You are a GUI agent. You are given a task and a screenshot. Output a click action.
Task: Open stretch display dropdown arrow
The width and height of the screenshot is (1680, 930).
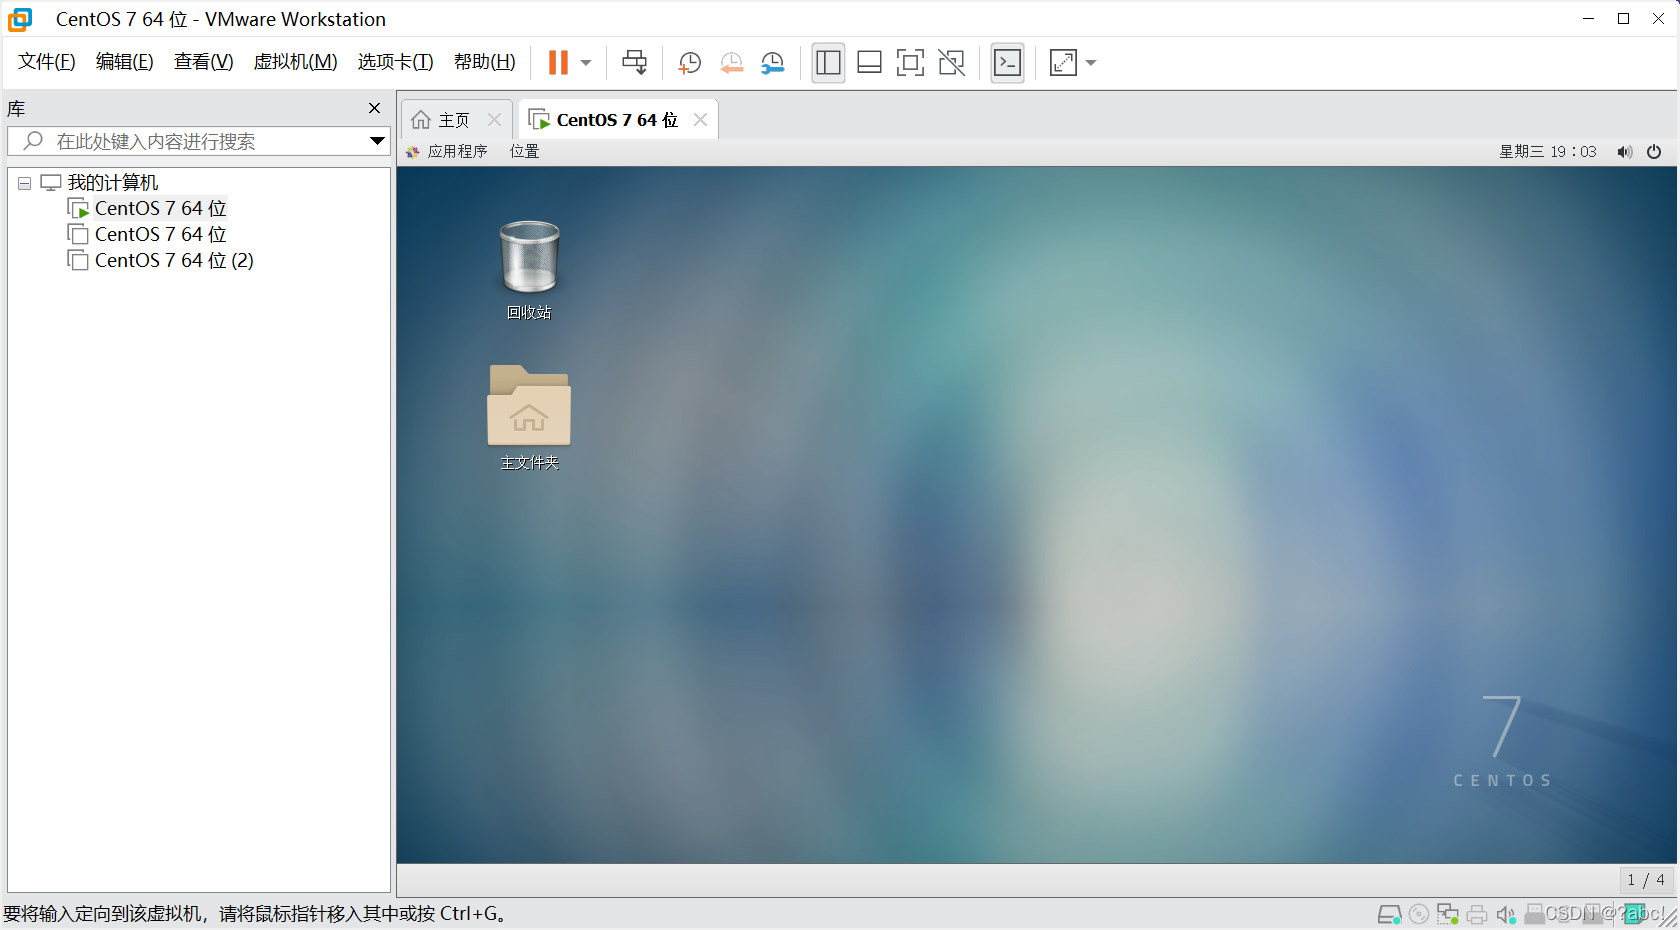tap(1091, 63)
